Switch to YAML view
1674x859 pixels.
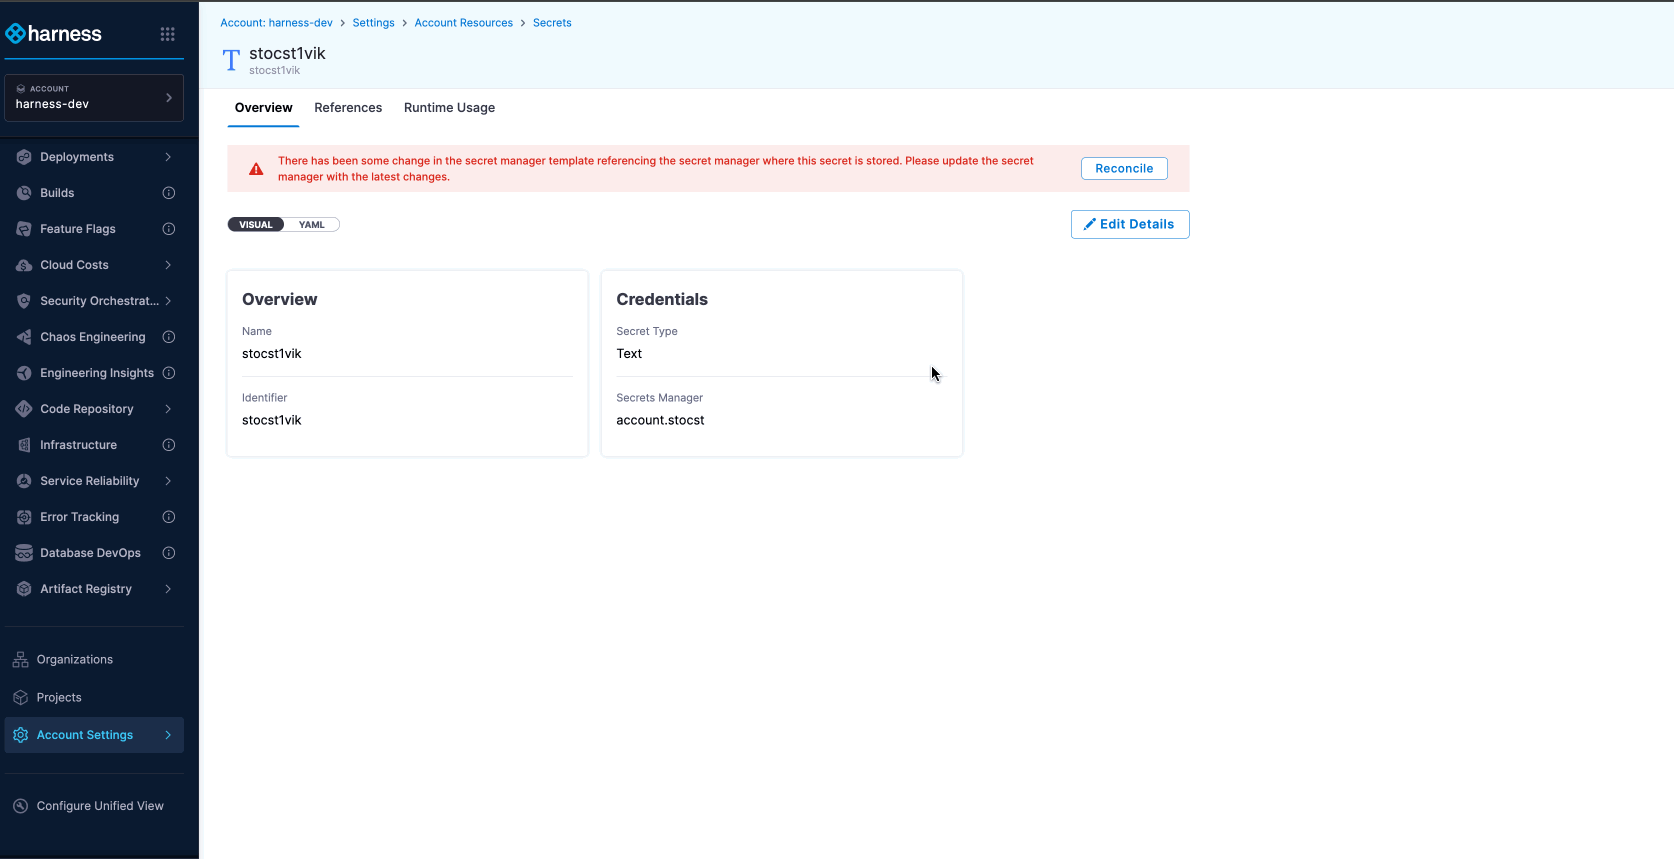pos(312,225)
